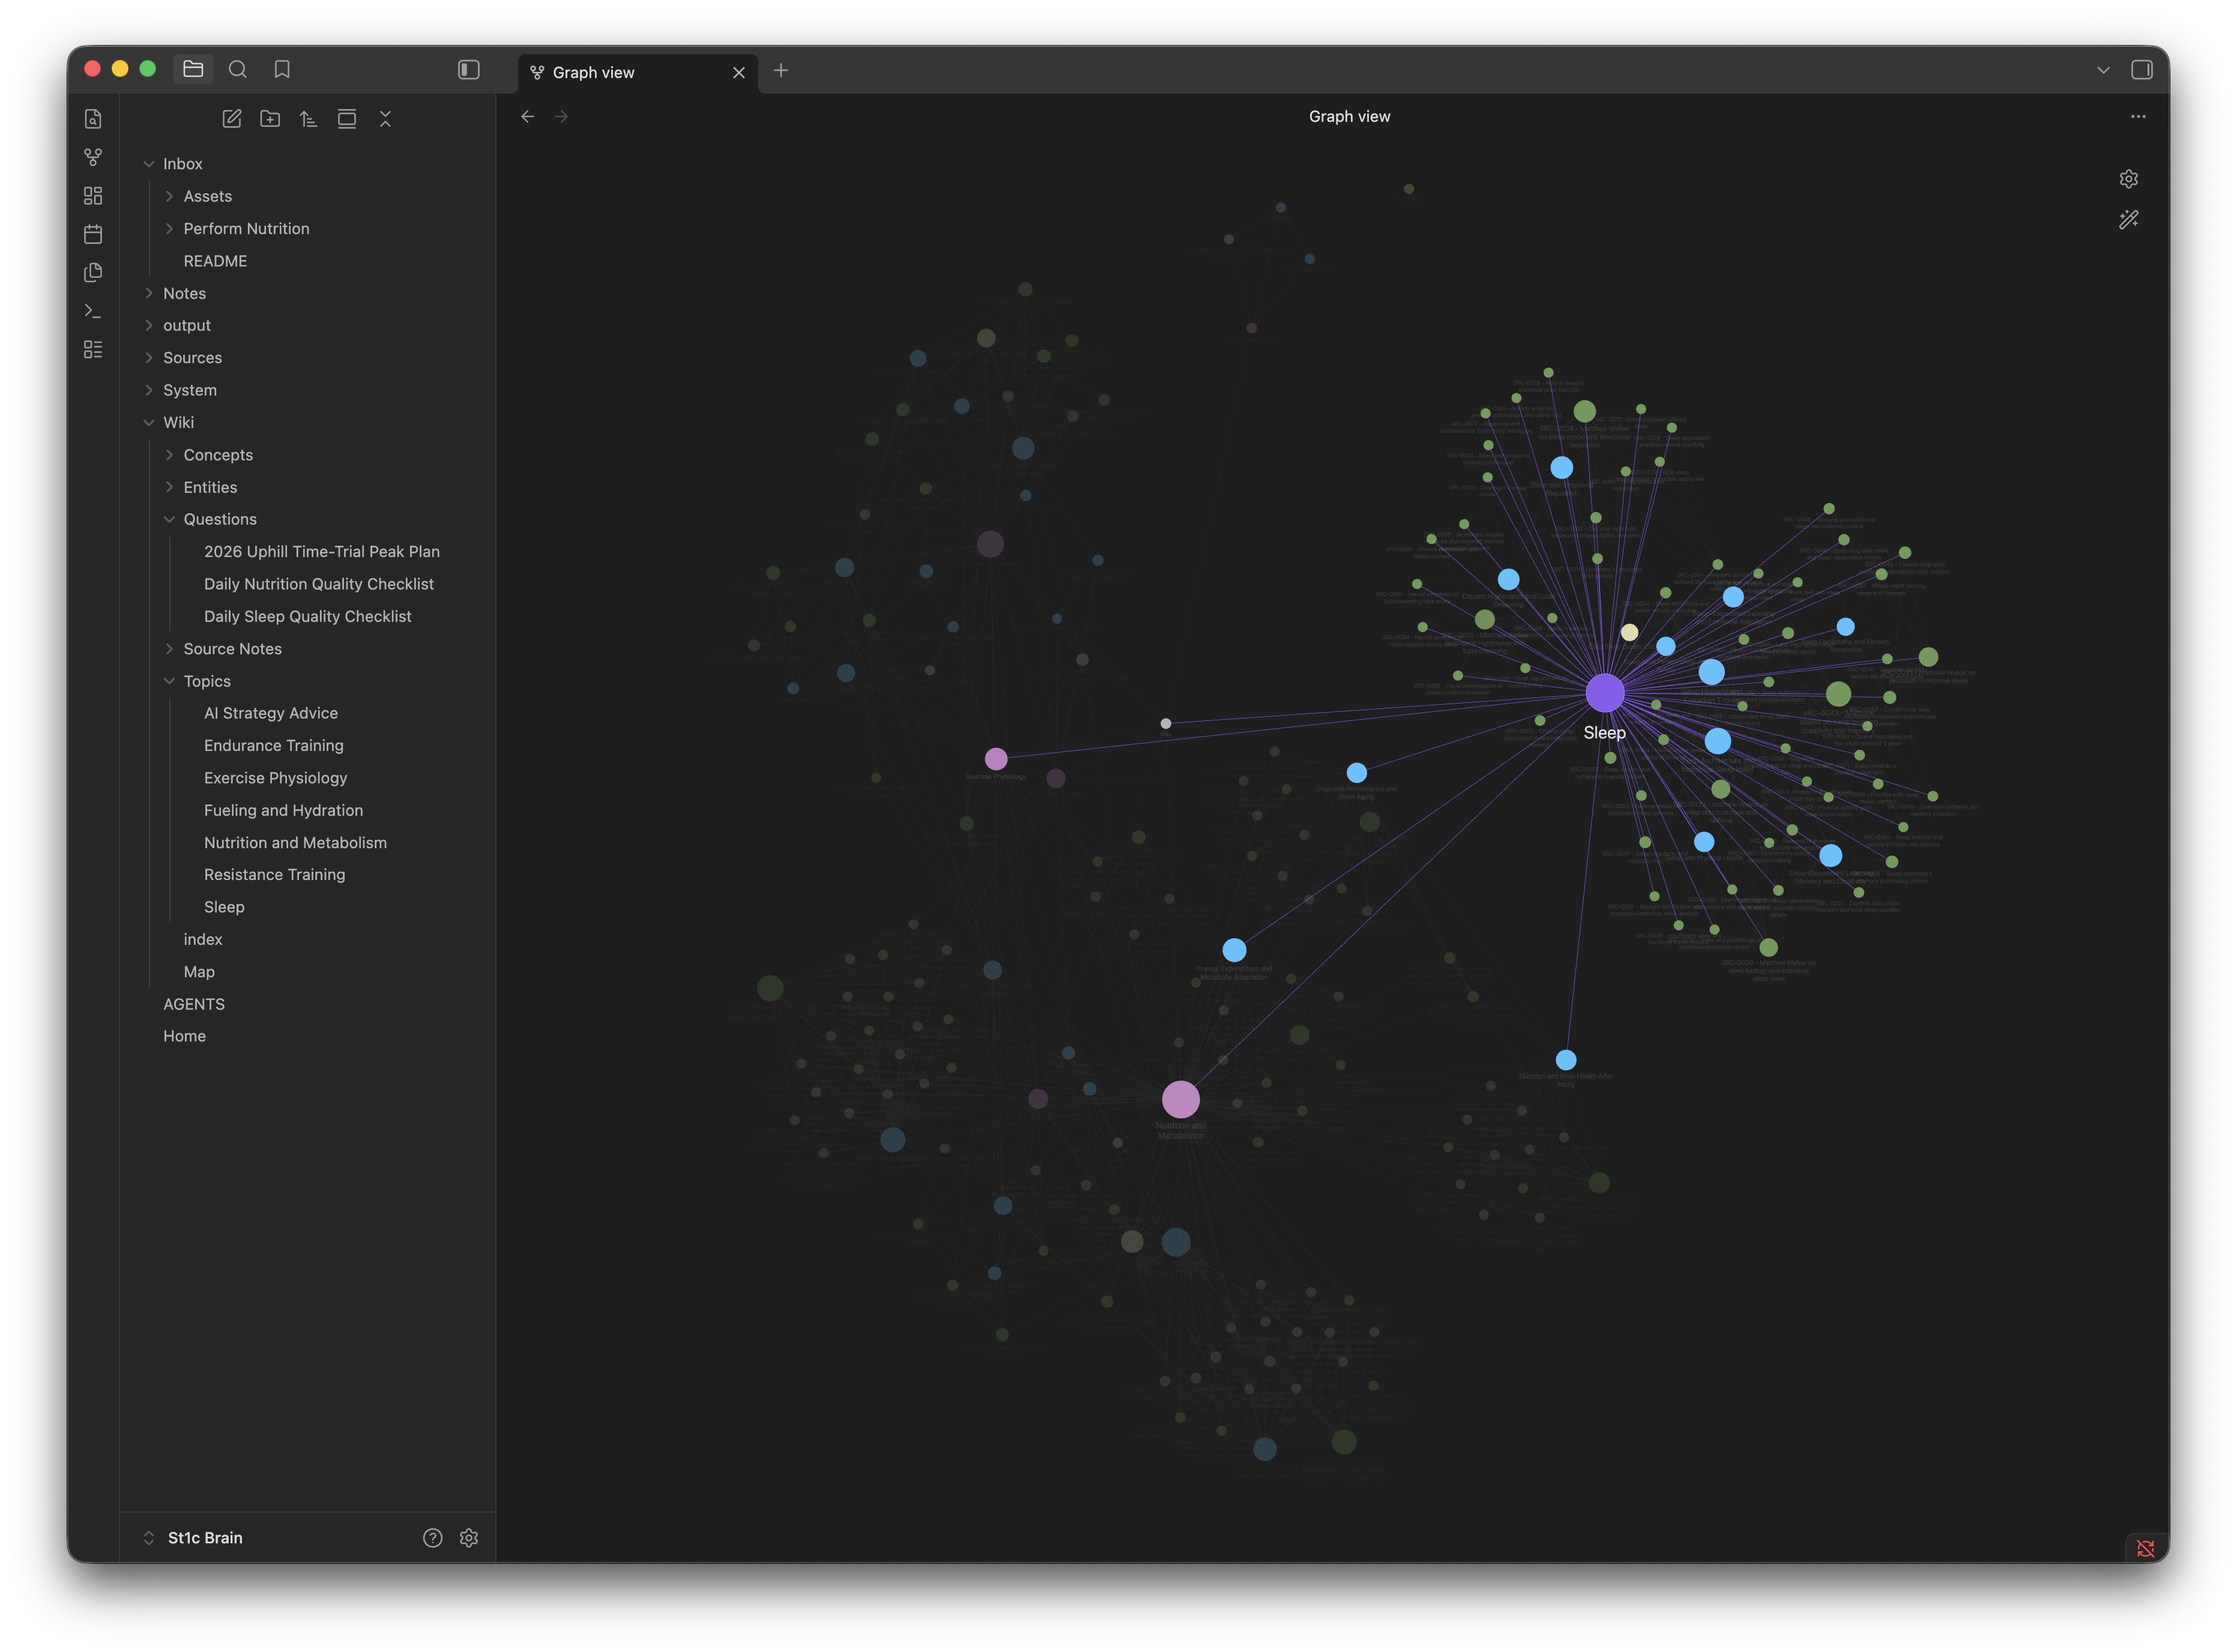The height and width of the screenshot is (1652, 2237).
Task: Click the bottom ribbon list icon
Action: click(x=93, y=349)
